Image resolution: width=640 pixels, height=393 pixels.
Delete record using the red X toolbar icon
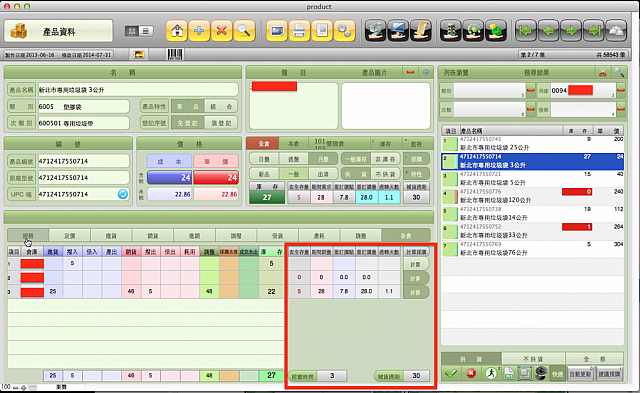point(222,31)
